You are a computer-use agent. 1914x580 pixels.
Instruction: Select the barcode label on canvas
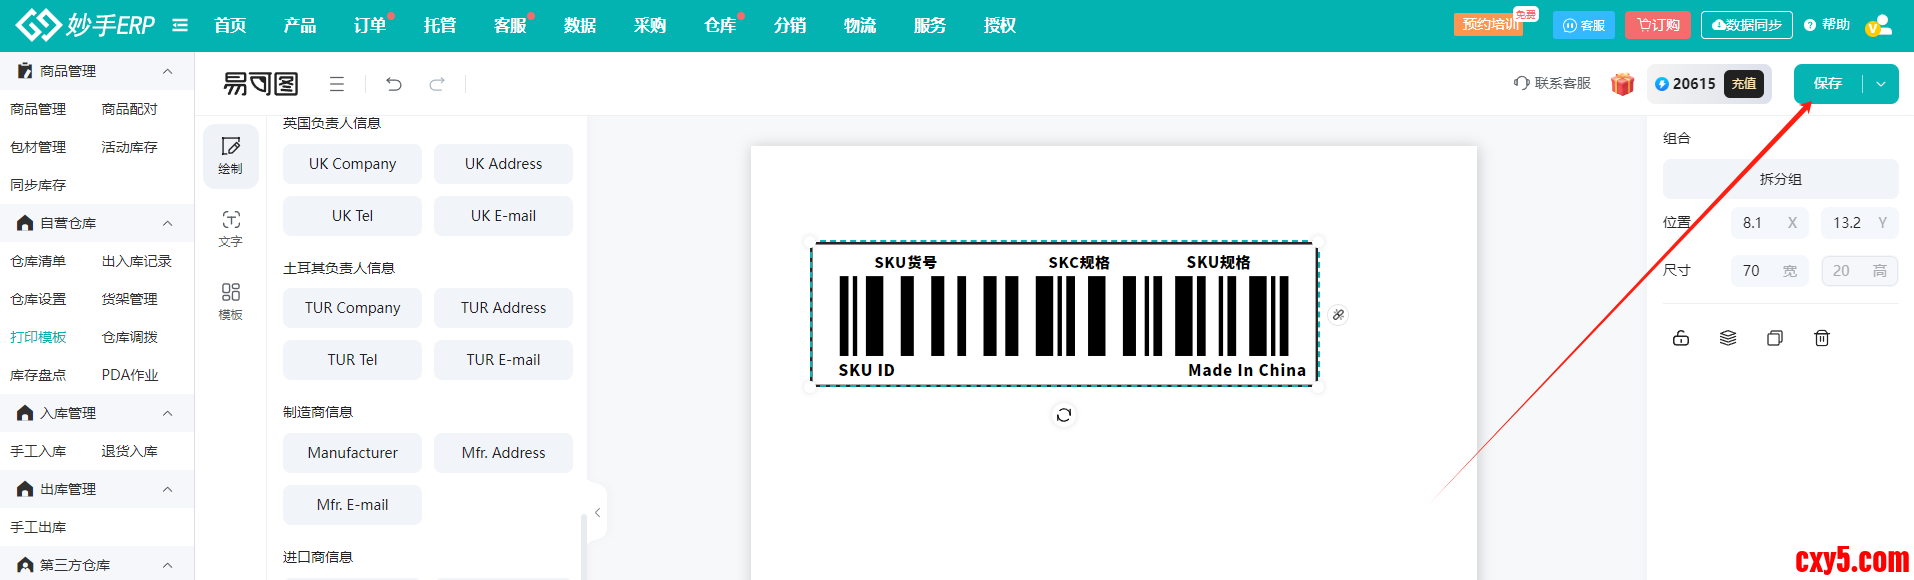(1064, 314)
